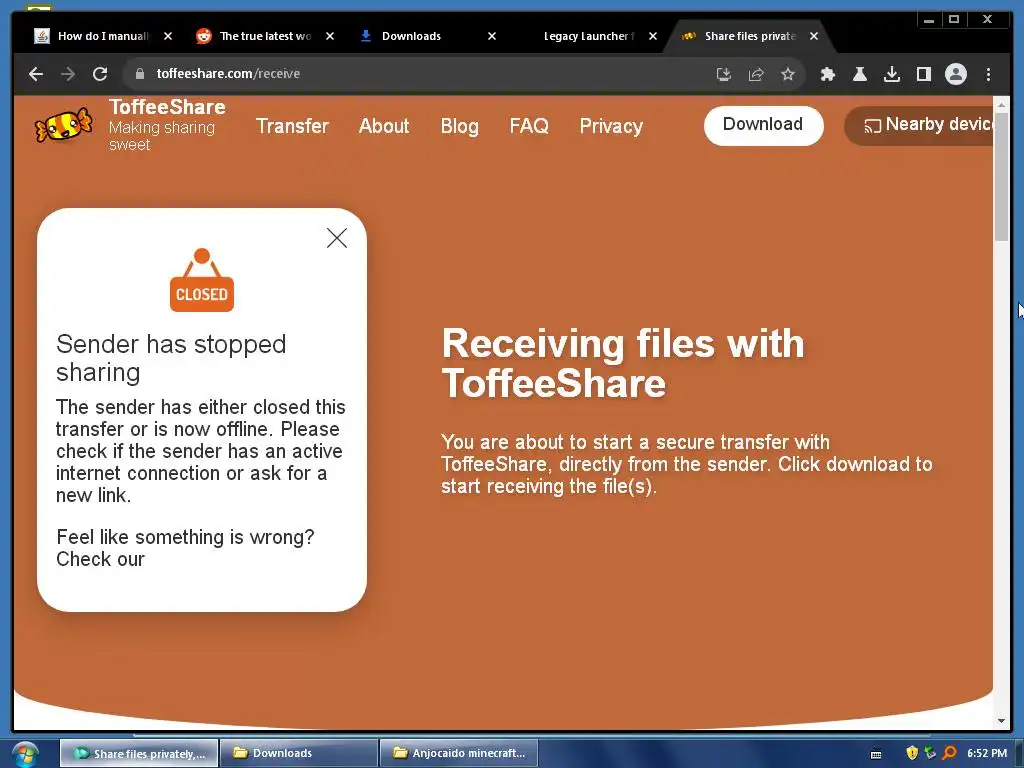1024x768 pixels.
Task: Click the orange magnifier tray icon
Action: click(x=950, y=753)
